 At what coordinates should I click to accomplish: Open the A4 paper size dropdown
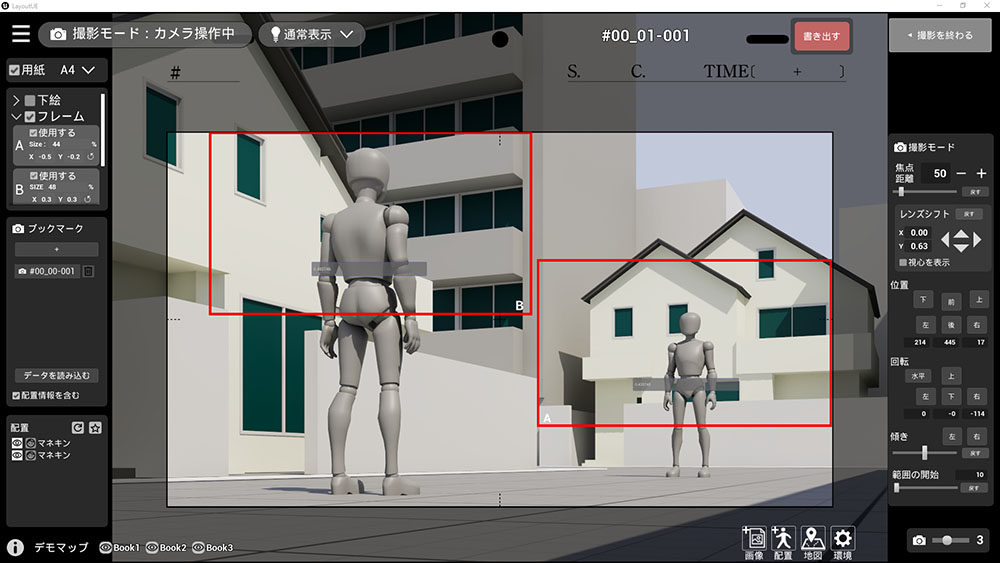[78, 70]
